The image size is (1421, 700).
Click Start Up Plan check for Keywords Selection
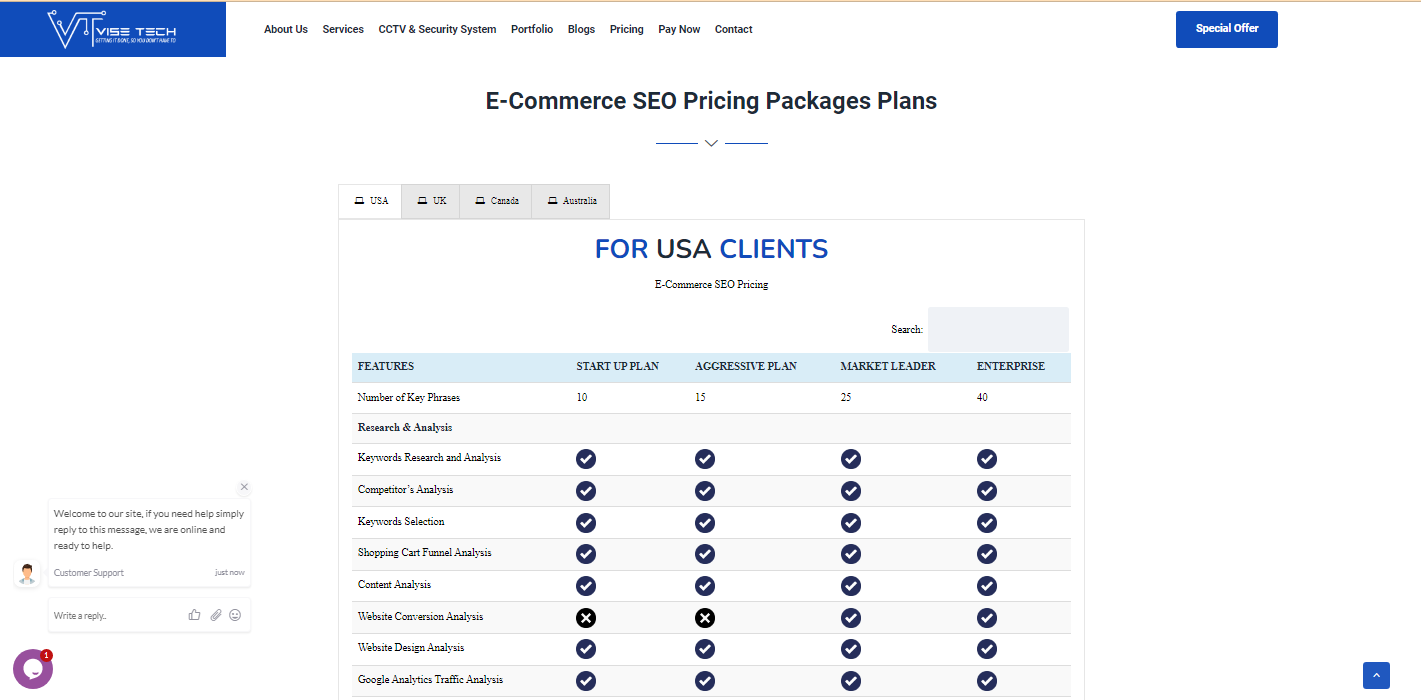(586, 523)
